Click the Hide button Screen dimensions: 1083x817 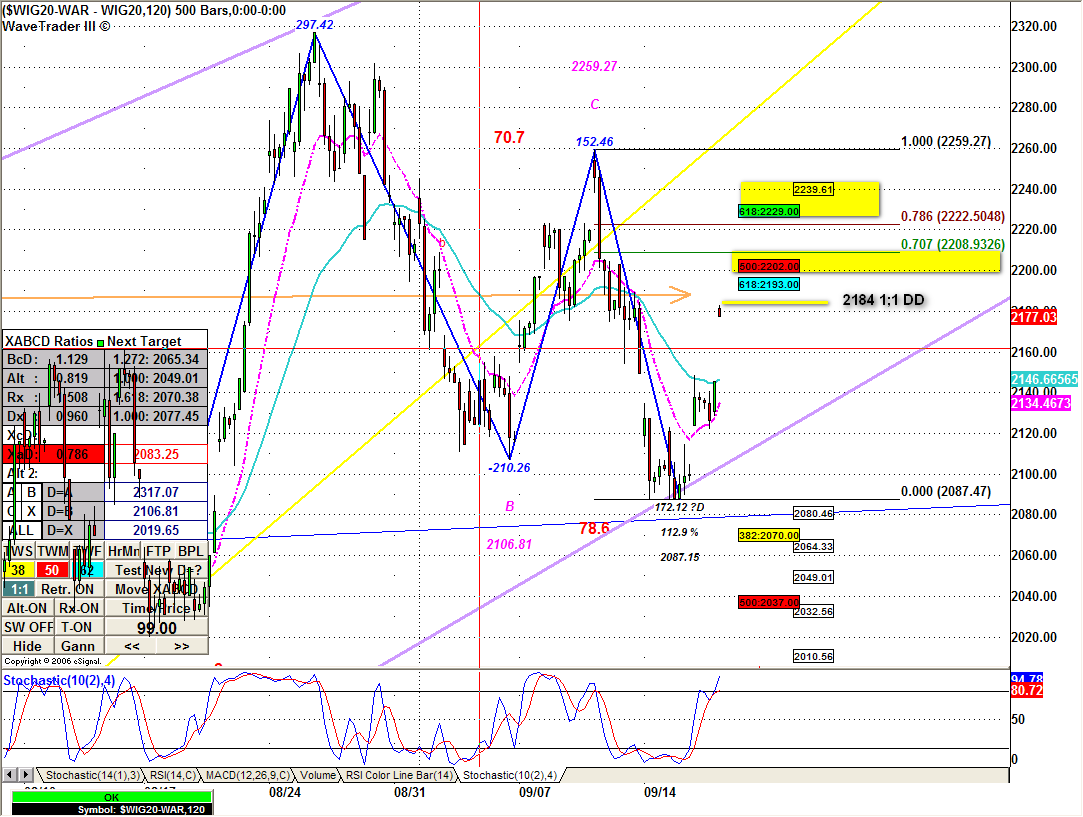(x=27, y=646)
